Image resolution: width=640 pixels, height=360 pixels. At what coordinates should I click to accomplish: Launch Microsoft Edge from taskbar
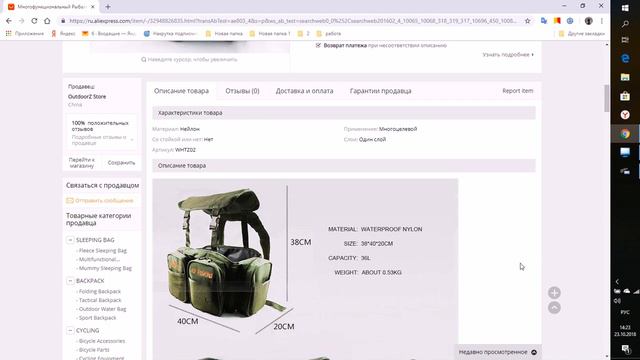pyautogui.click(x=625, y=58)
